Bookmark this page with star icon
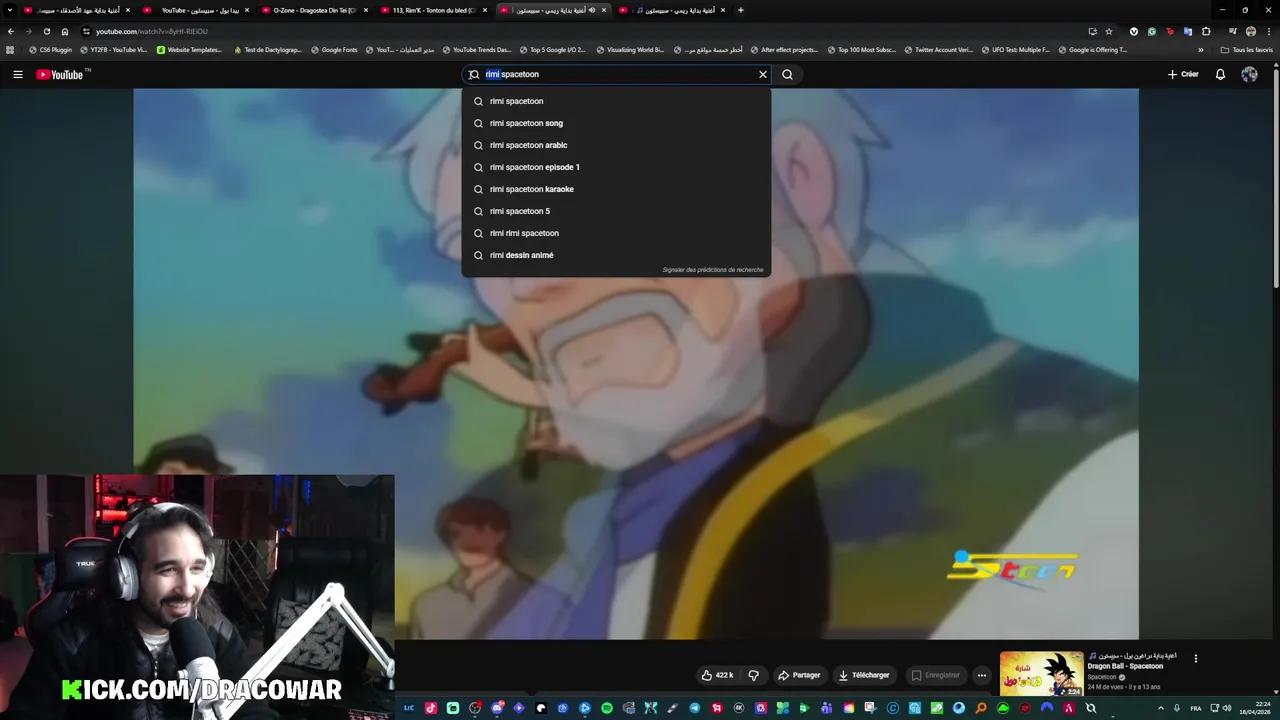1280x720 pixels. point(1109,31)
